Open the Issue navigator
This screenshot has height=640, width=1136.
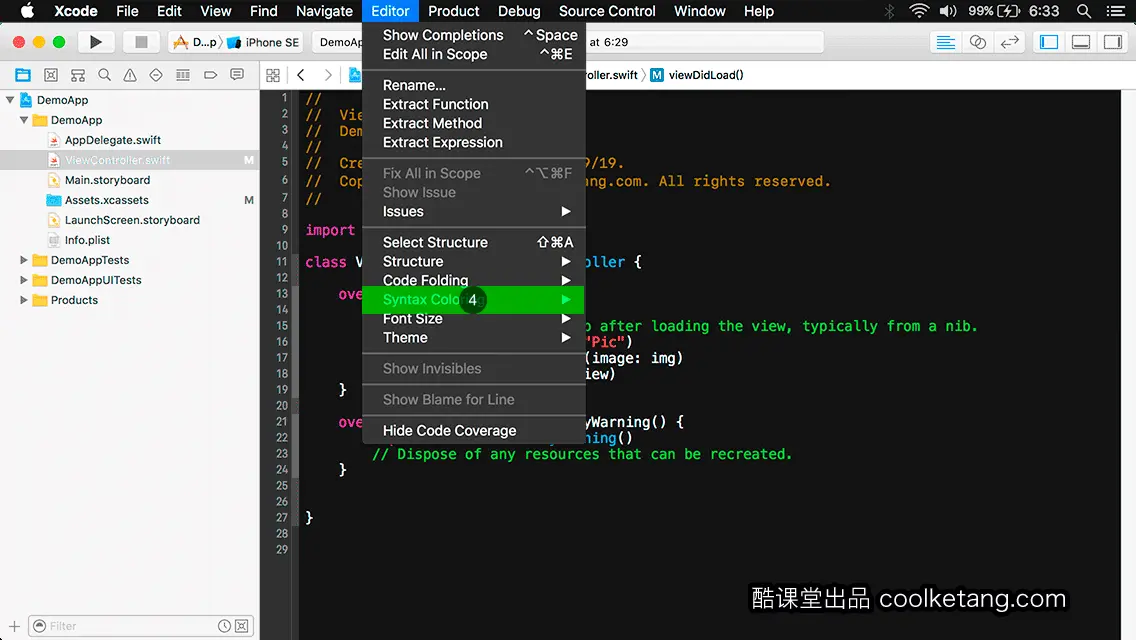[x=130, y=75]
